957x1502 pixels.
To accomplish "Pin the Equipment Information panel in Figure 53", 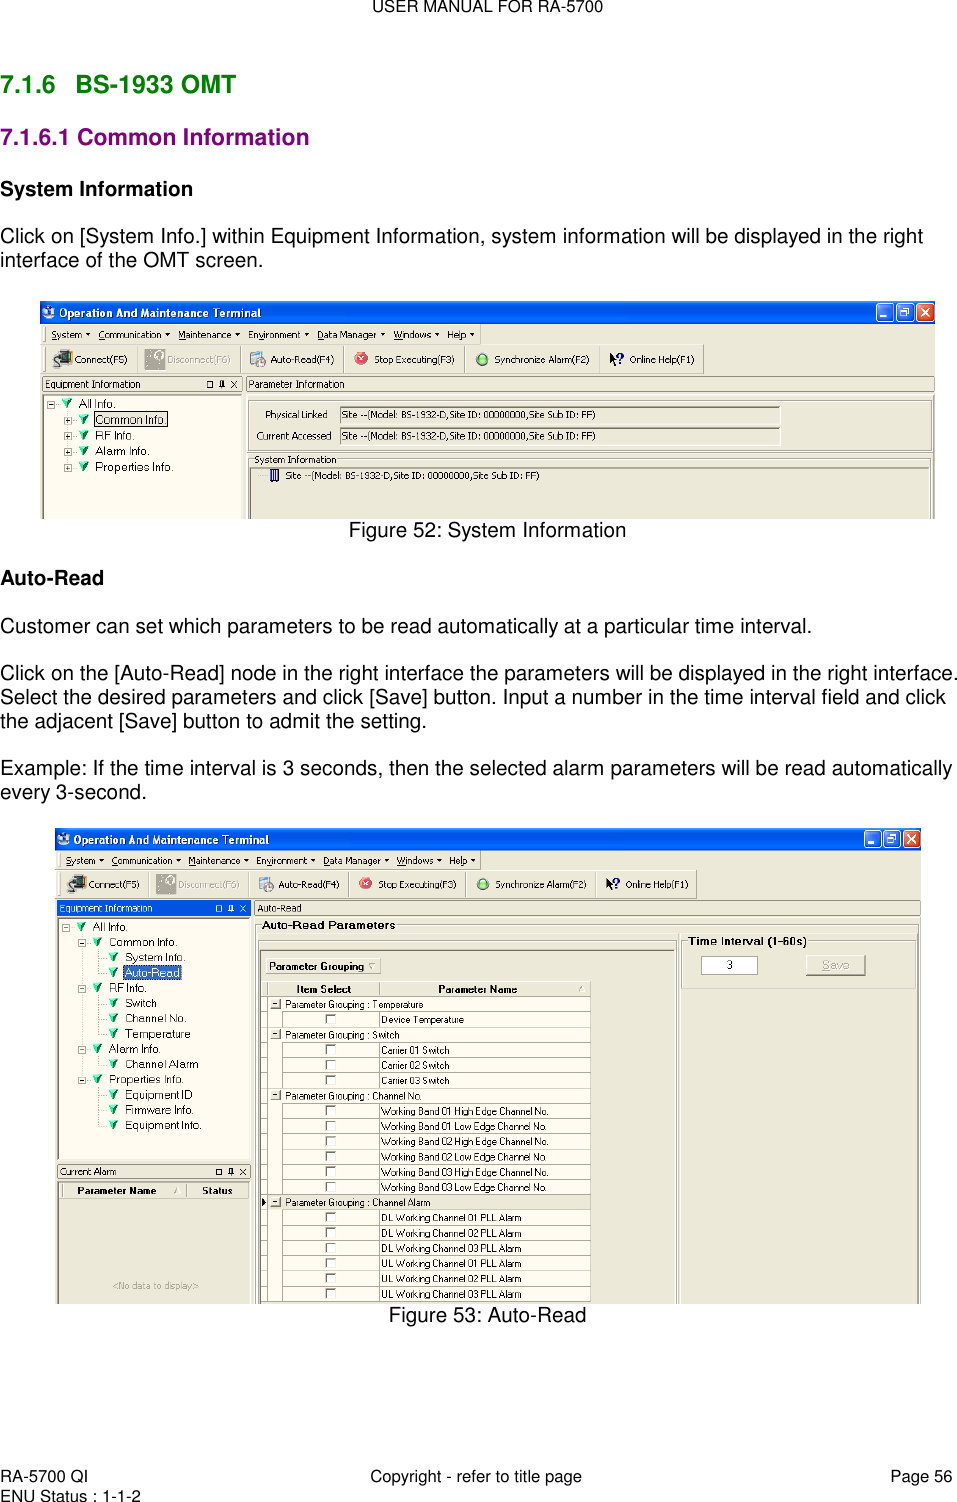I will [x=231, y=908].
